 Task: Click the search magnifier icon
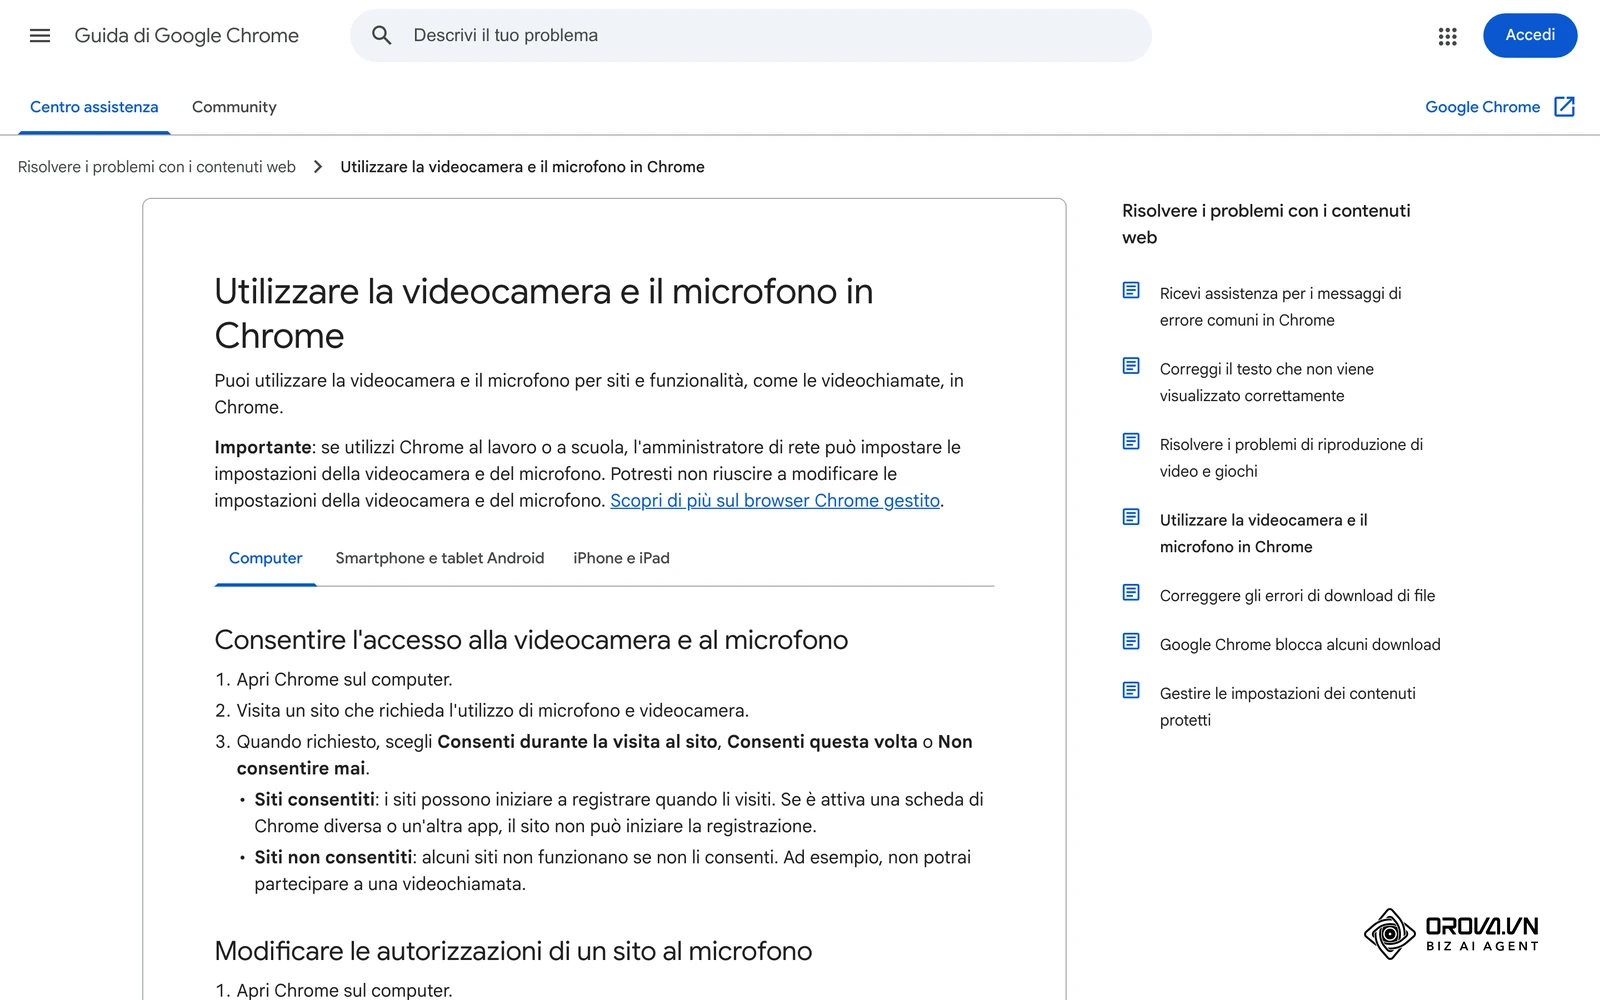(382, 36)
